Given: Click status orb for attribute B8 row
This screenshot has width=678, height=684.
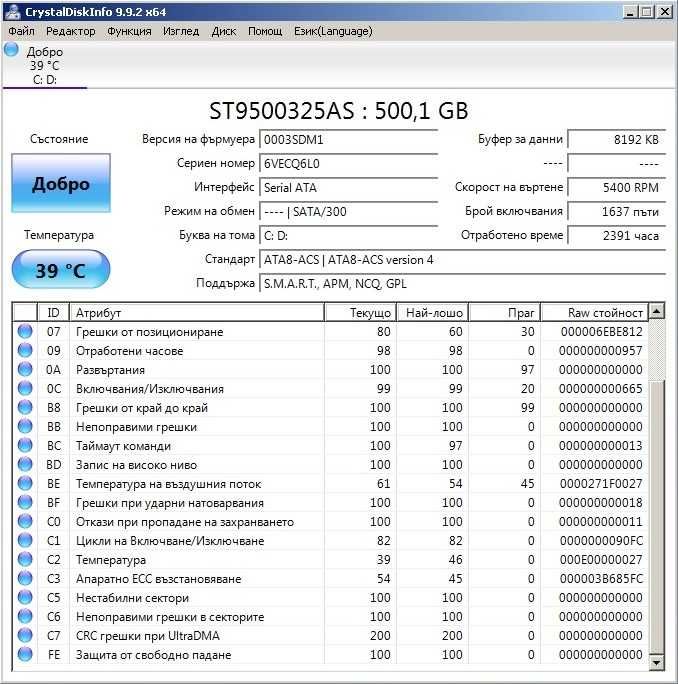Looking at the screenshot, I should pos(25,407).
